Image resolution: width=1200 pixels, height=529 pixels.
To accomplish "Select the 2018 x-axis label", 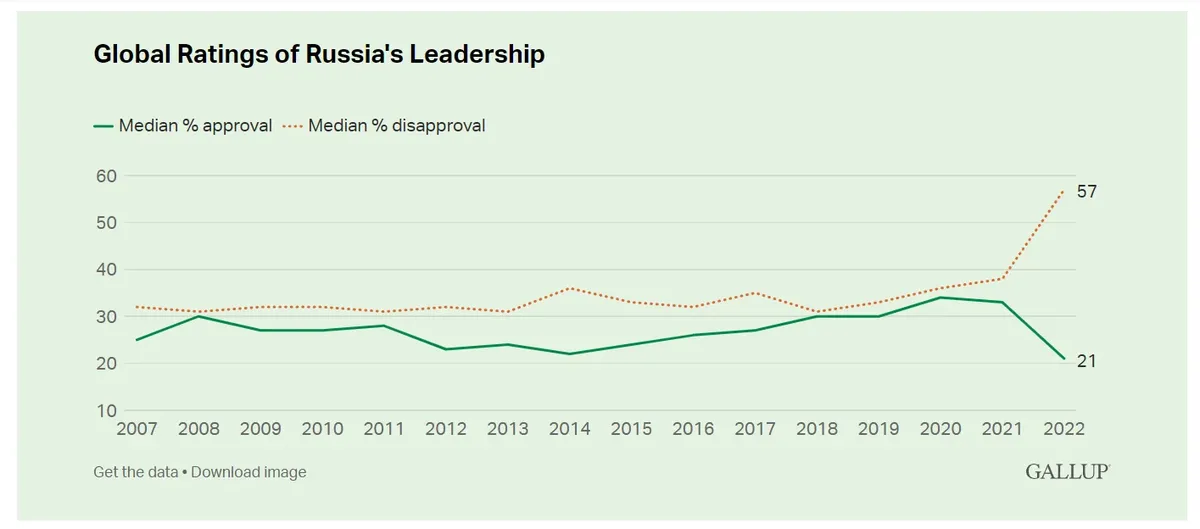I will [816, 429].
